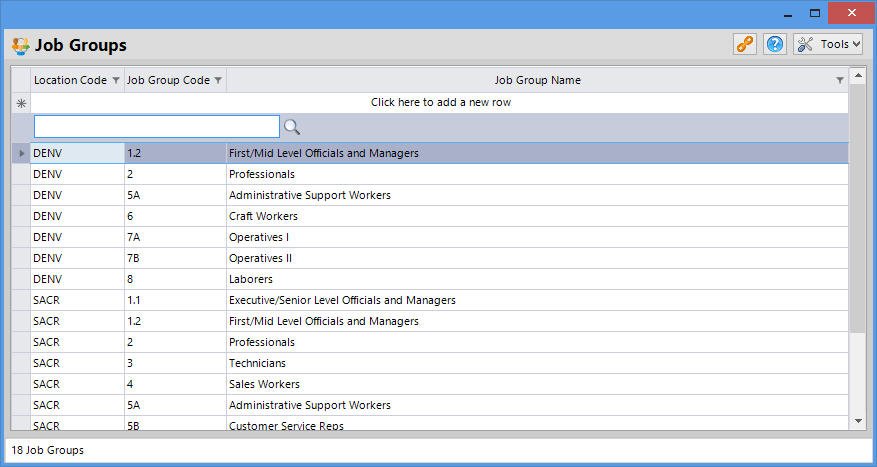Select the Technicians cell
This screenshot has height=467, width=877.
pos(537,363)
